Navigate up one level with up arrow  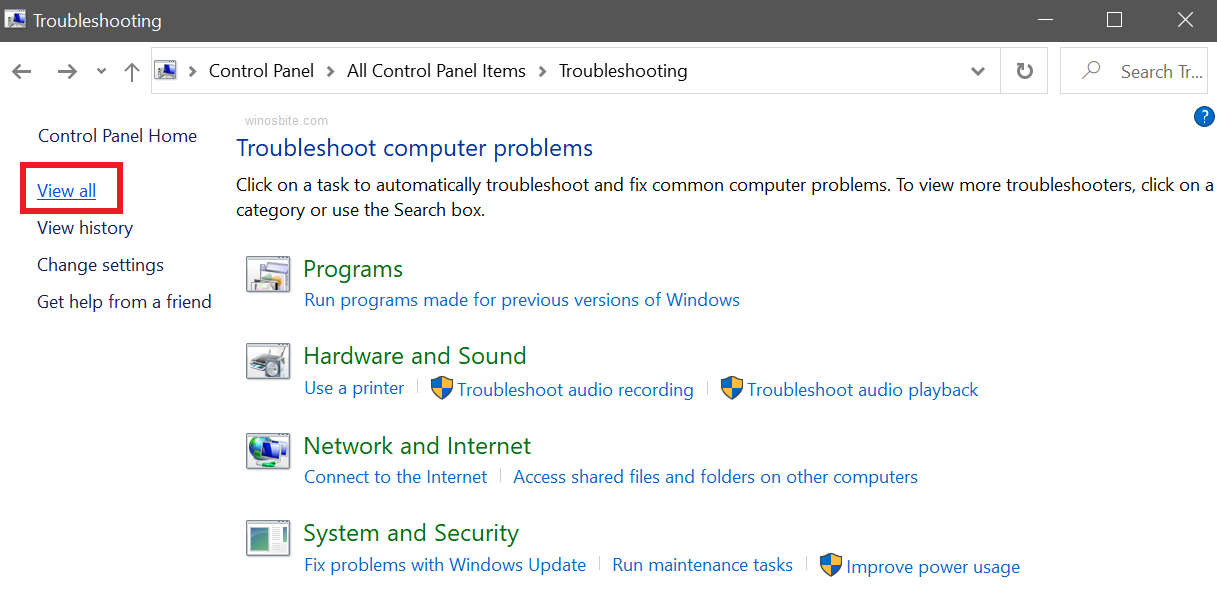click(x=131, y=71)
